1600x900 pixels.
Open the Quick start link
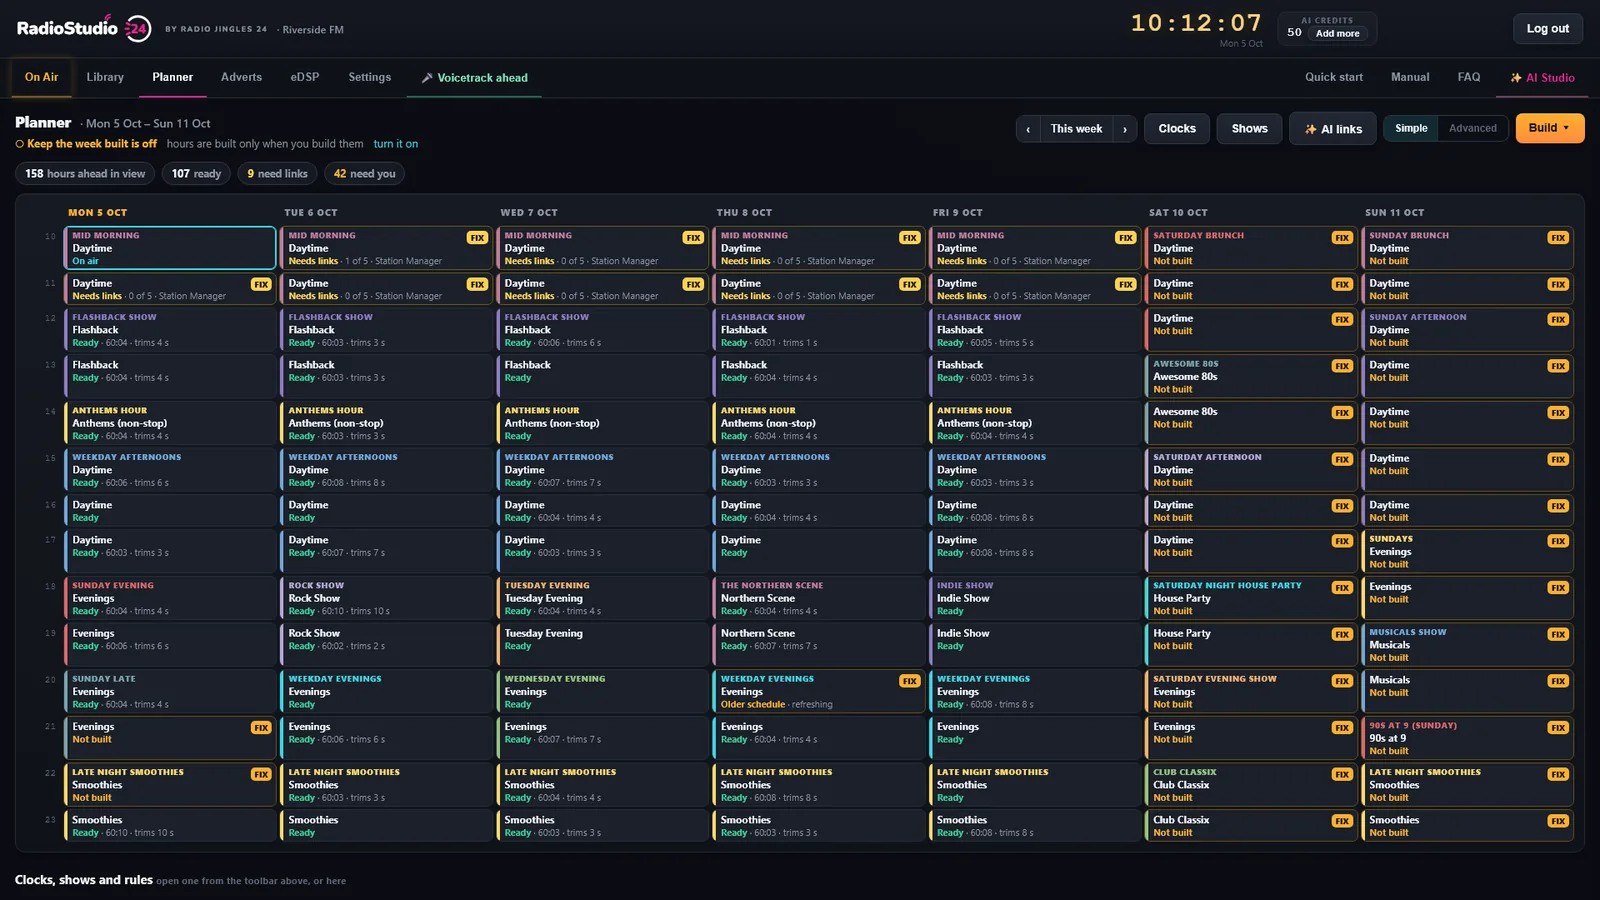point(1333,77)
